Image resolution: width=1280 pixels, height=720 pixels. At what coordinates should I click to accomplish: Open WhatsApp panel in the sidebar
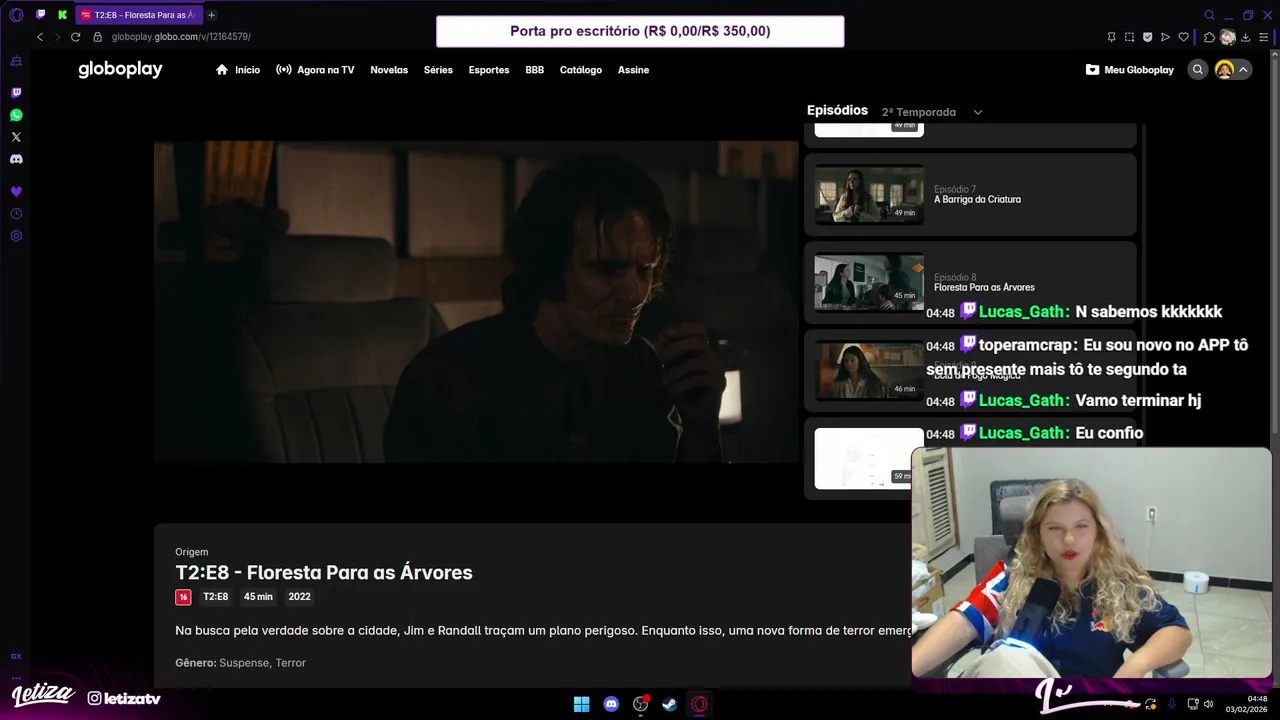click(x=16, y=115)
